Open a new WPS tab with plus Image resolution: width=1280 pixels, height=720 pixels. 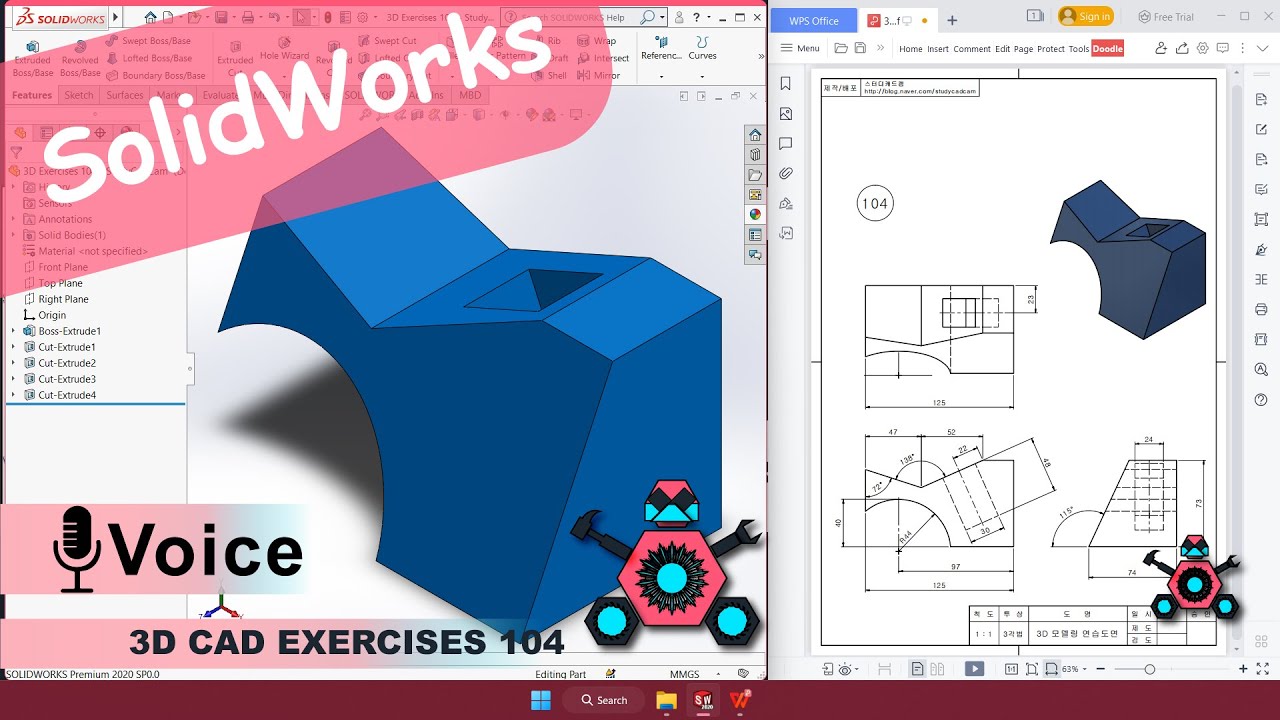click(x=952, y=20)
